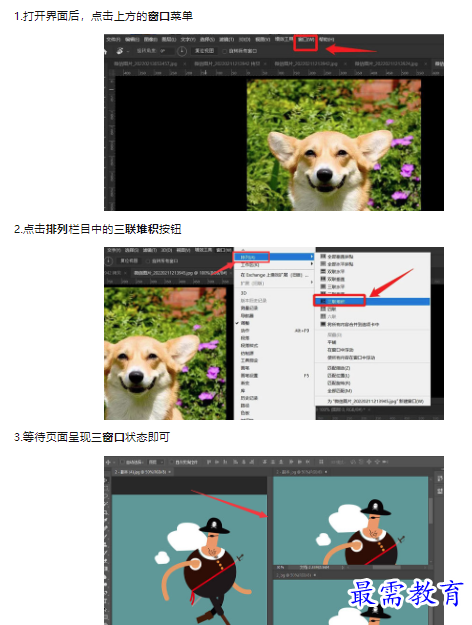Viewport: 472px width, 625px height.
Task: Click the Rotate View tool preset icon
Action: coord(120,51)
